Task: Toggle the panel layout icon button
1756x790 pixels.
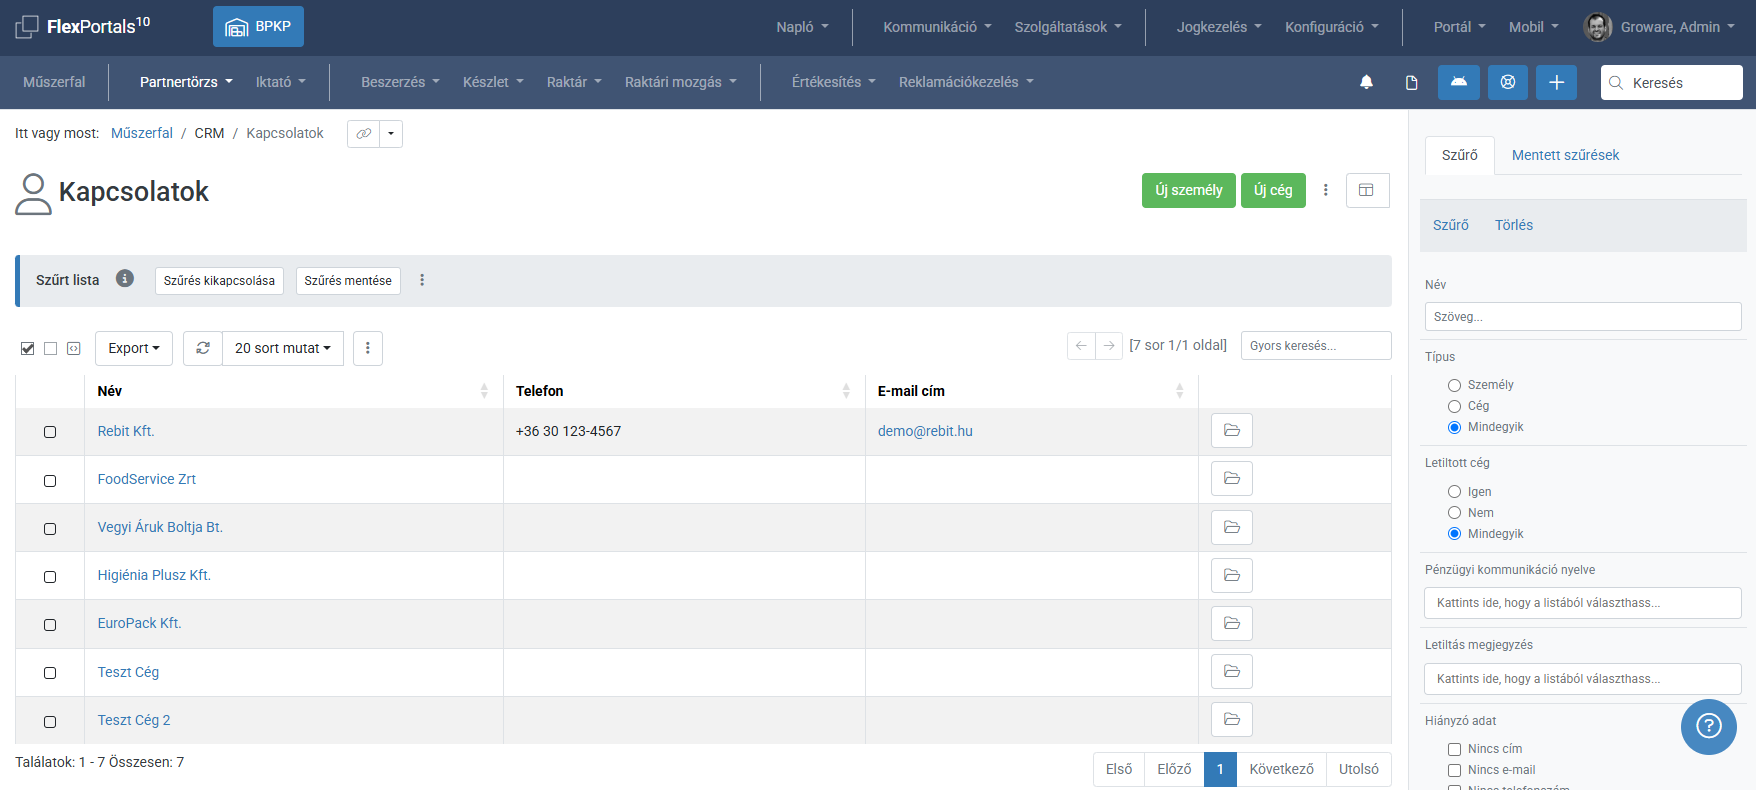Action: 1367,190
